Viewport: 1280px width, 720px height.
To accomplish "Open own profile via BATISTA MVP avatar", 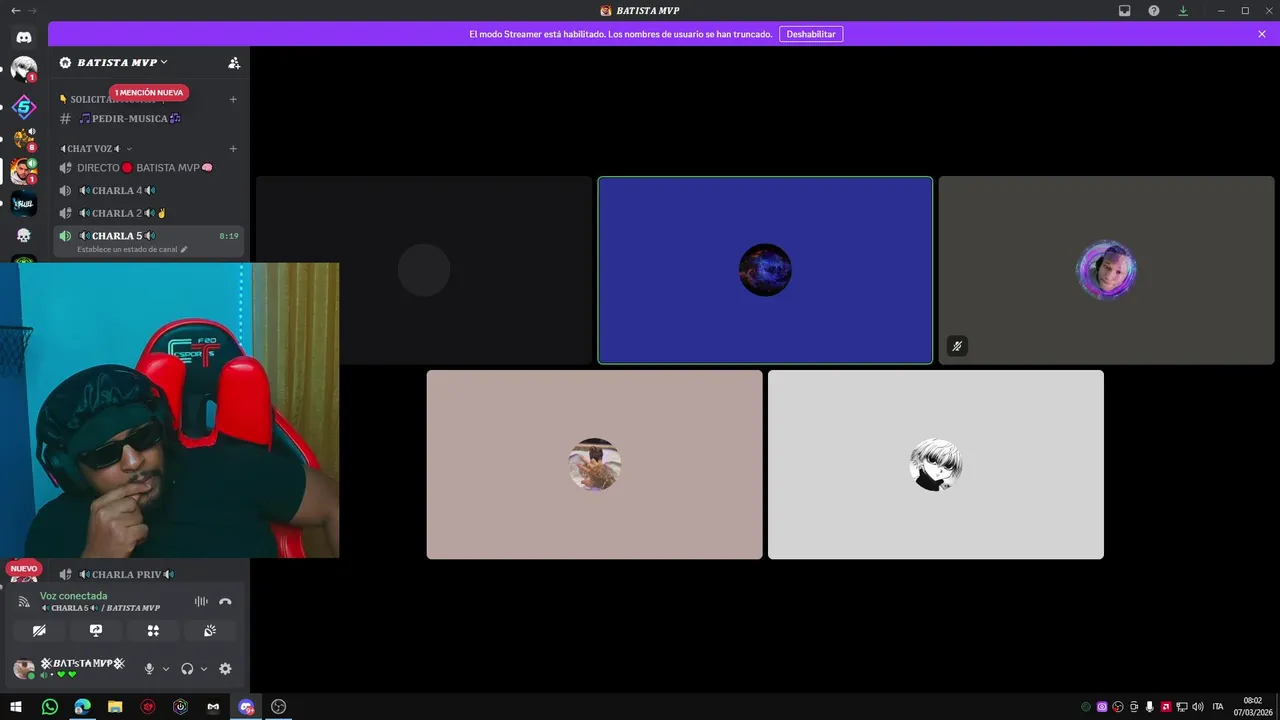I will click(x=23, y=669).
